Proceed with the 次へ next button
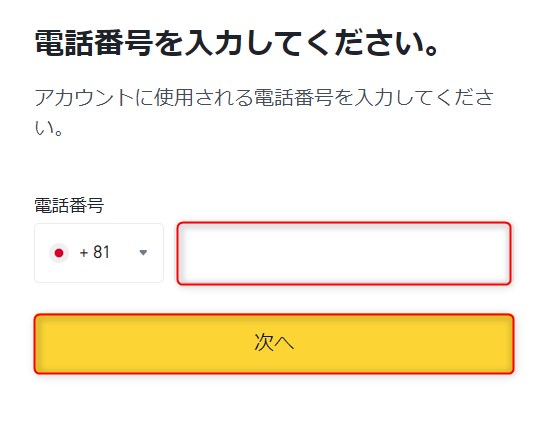 (274, 344)
